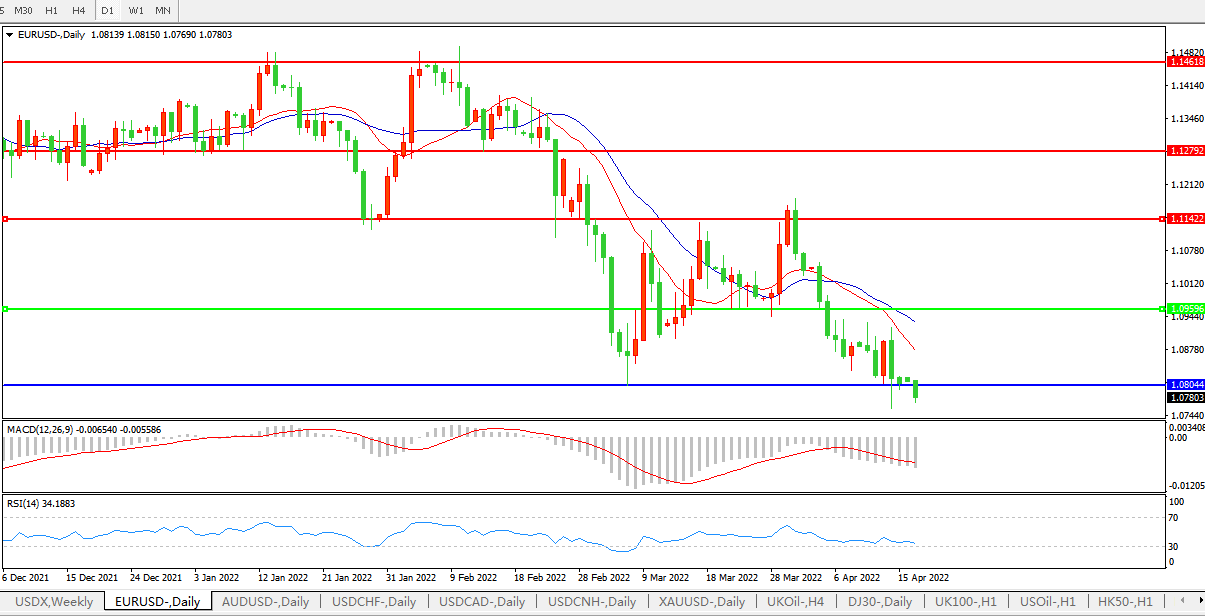Image resolution: width=1205 pixels, height=616 pixels.
Task: Switch chart to H4 timeframe
Action: [77, 10]
